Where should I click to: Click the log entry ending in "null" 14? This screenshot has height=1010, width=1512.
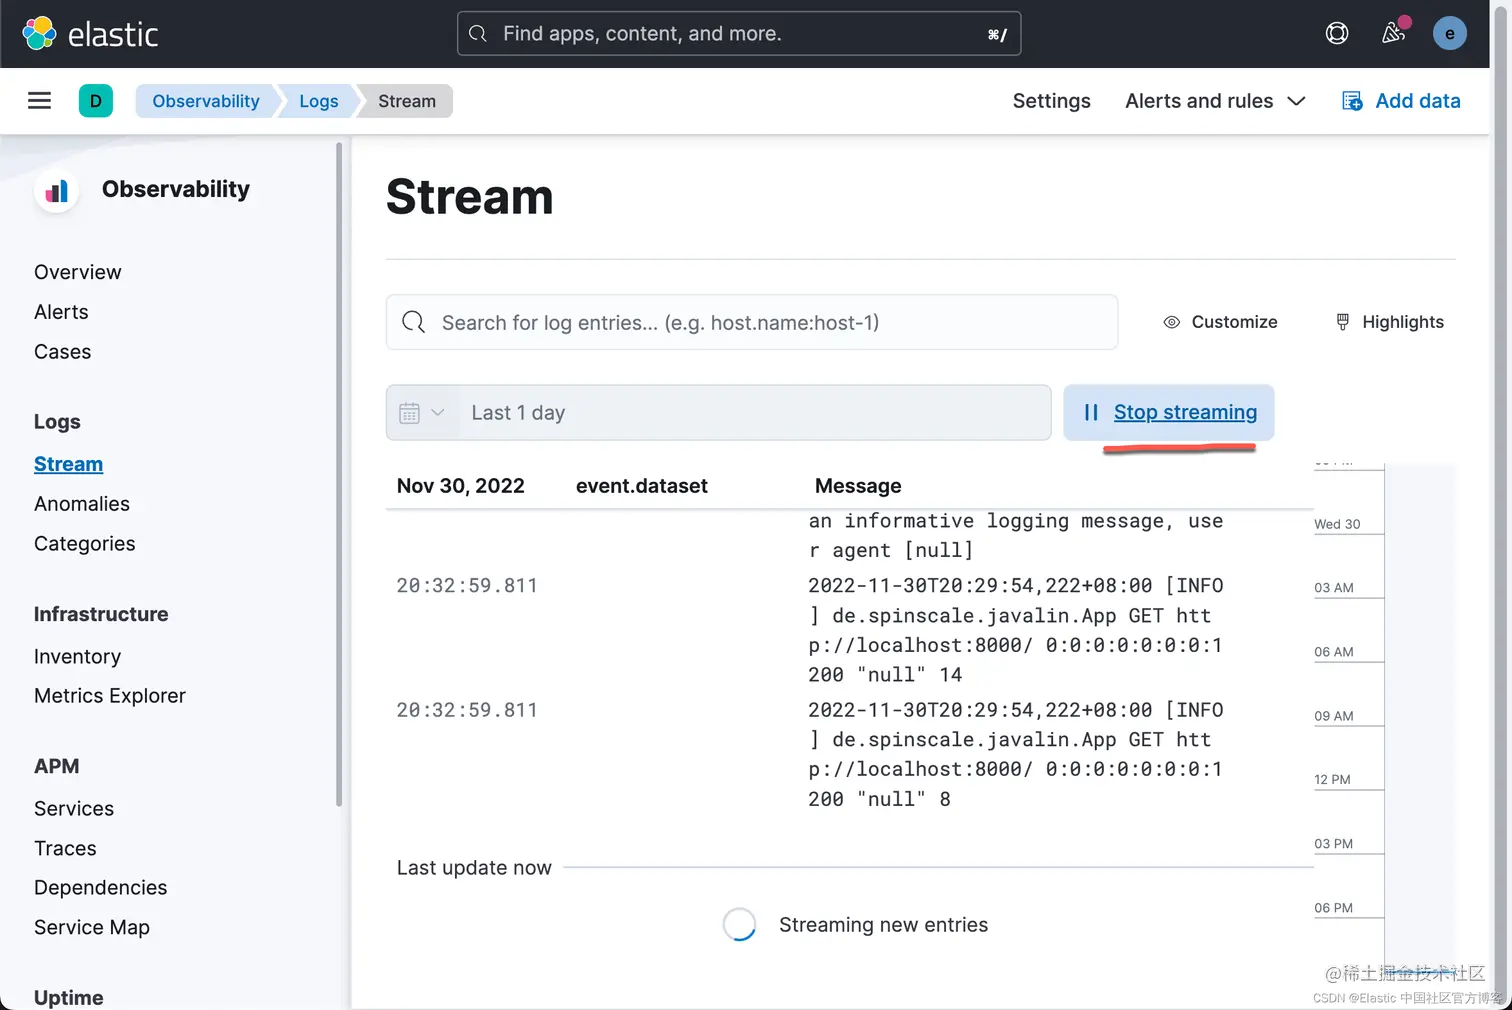(x=850, y=630)
